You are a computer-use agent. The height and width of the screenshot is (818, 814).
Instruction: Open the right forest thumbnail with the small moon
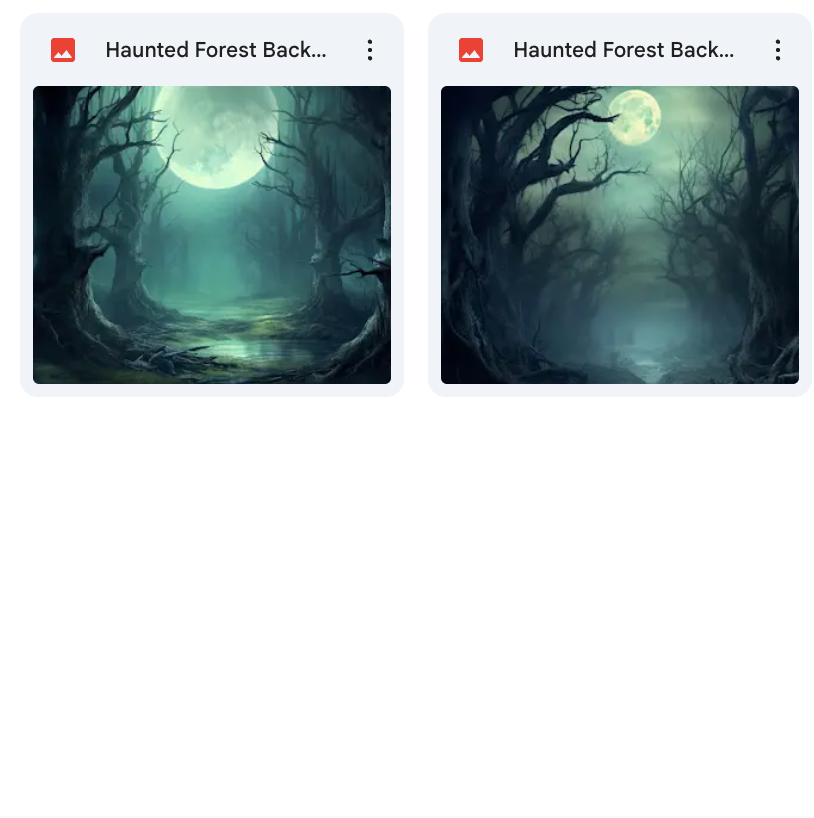(x=620, y=235)
